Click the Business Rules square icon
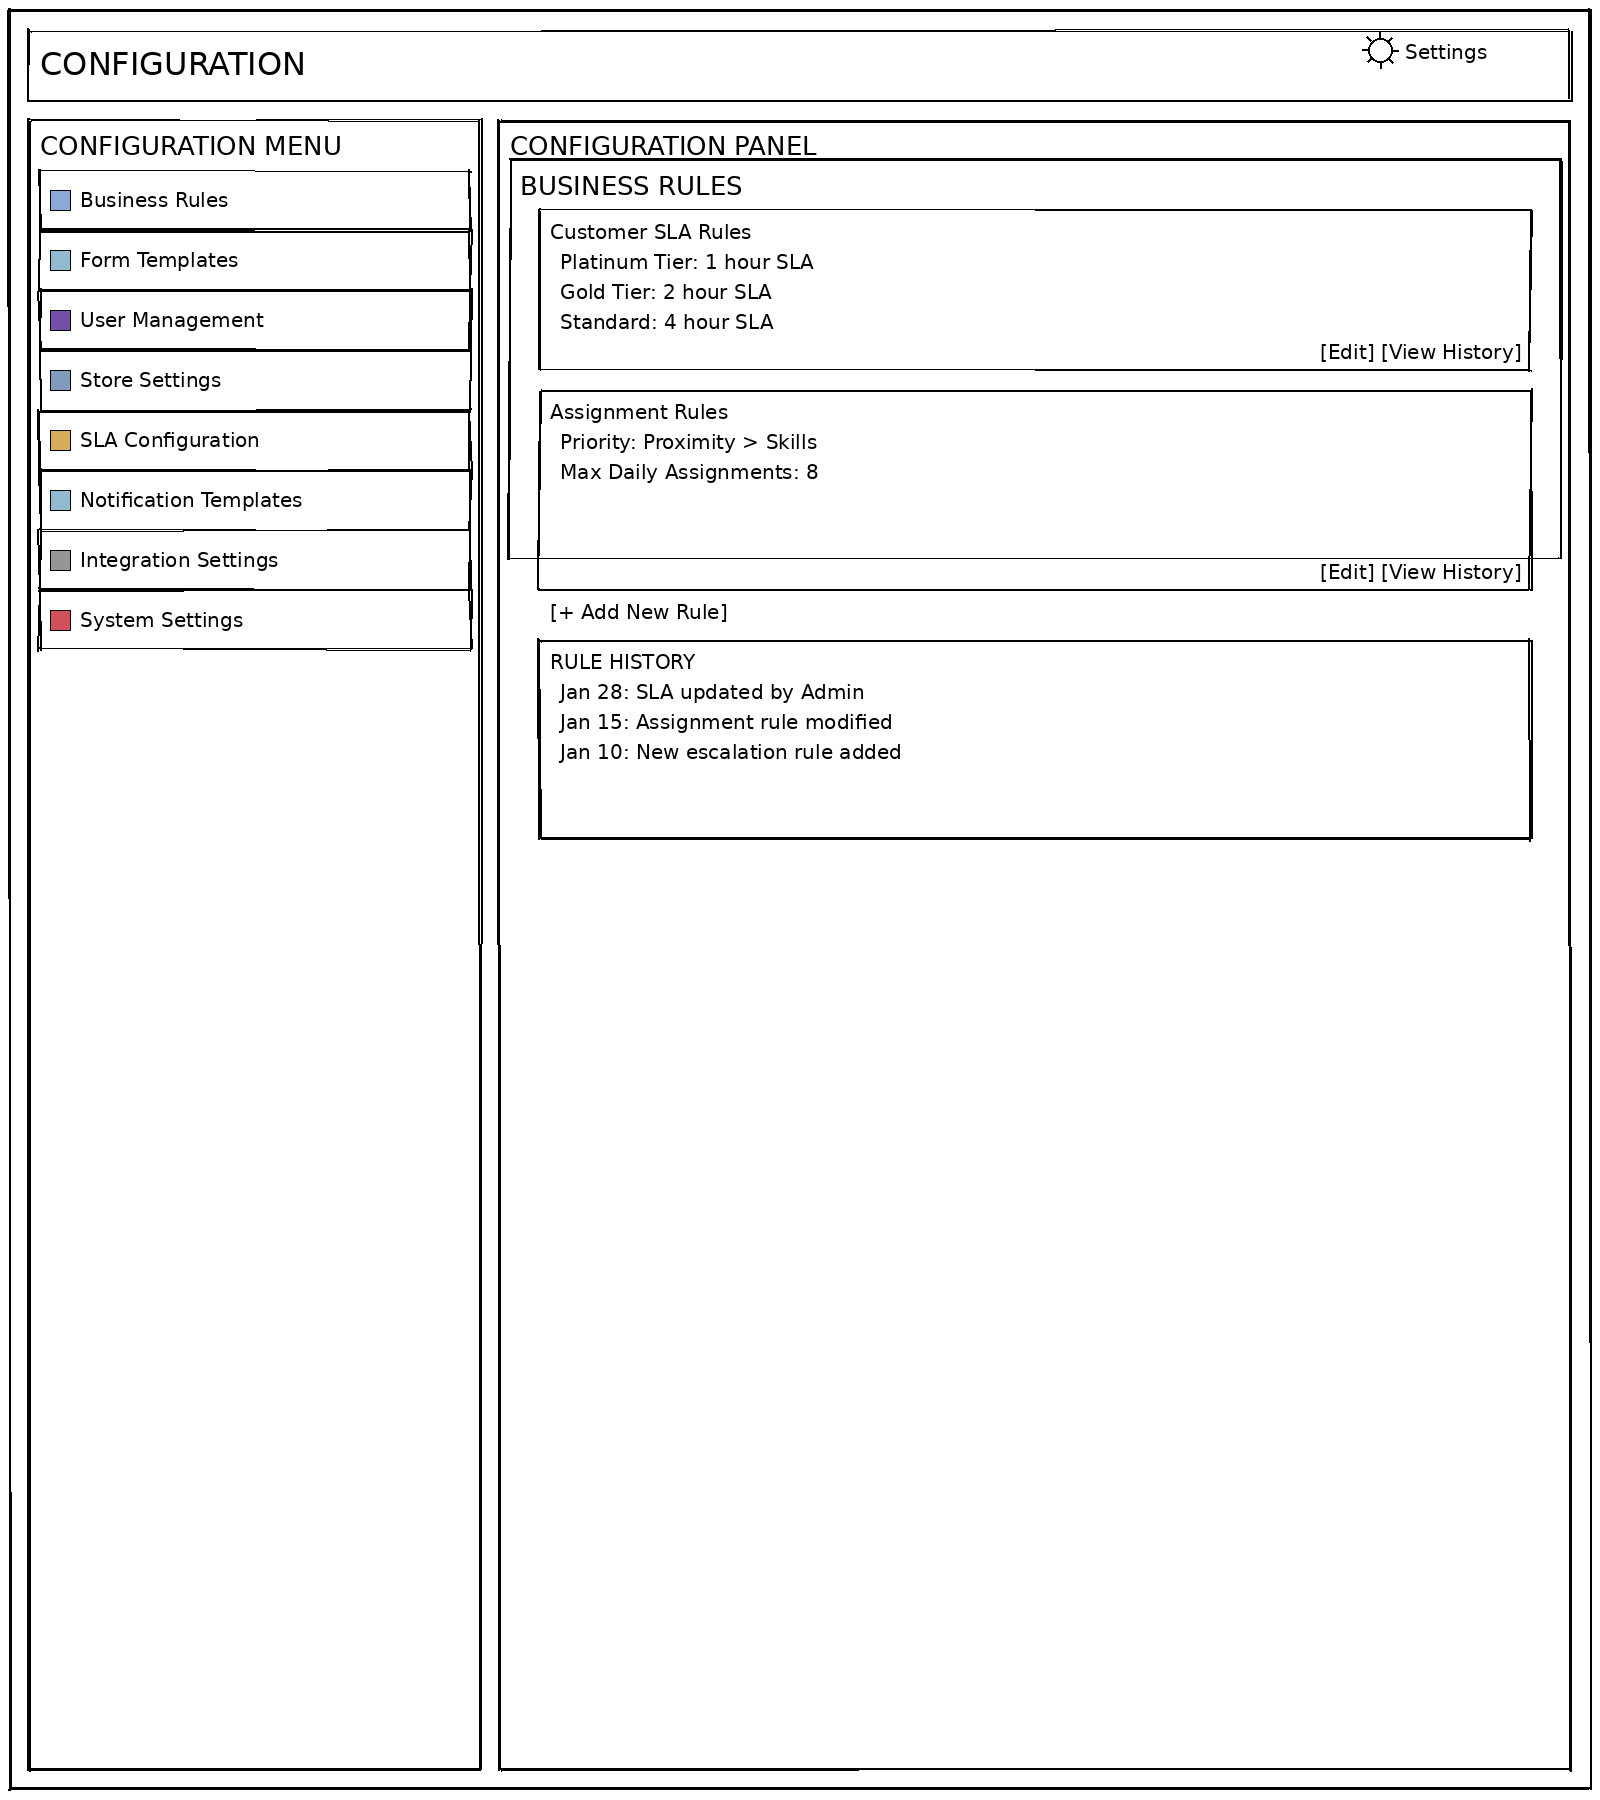1600x1800 pixels. pyautogui.click(x=60, y=200)
